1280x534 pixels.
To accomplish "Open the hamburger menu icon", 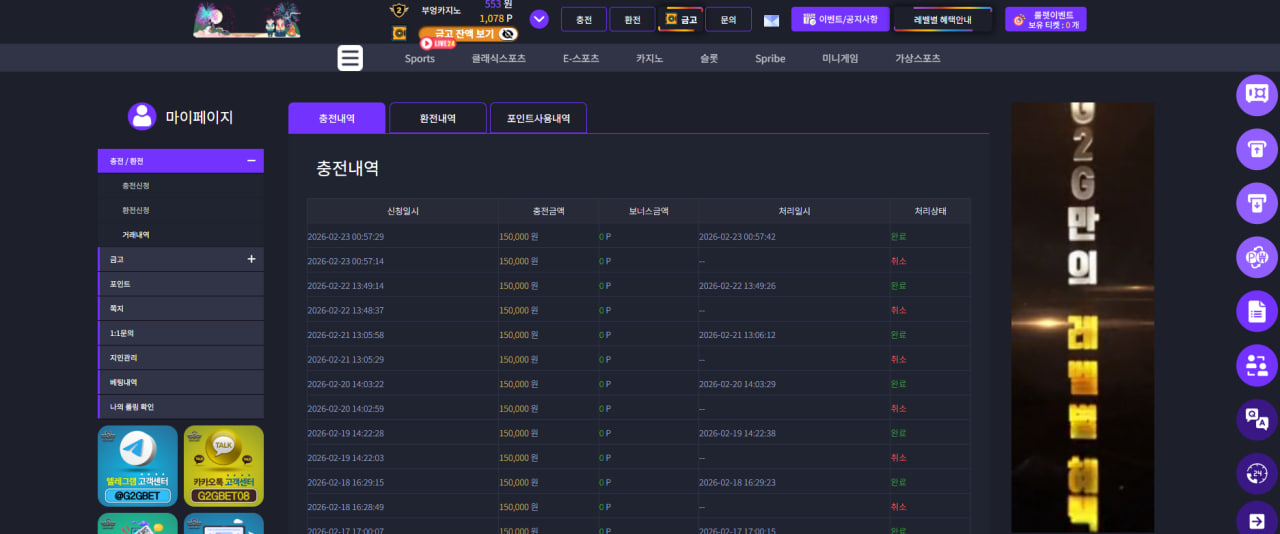I will 350,58.
